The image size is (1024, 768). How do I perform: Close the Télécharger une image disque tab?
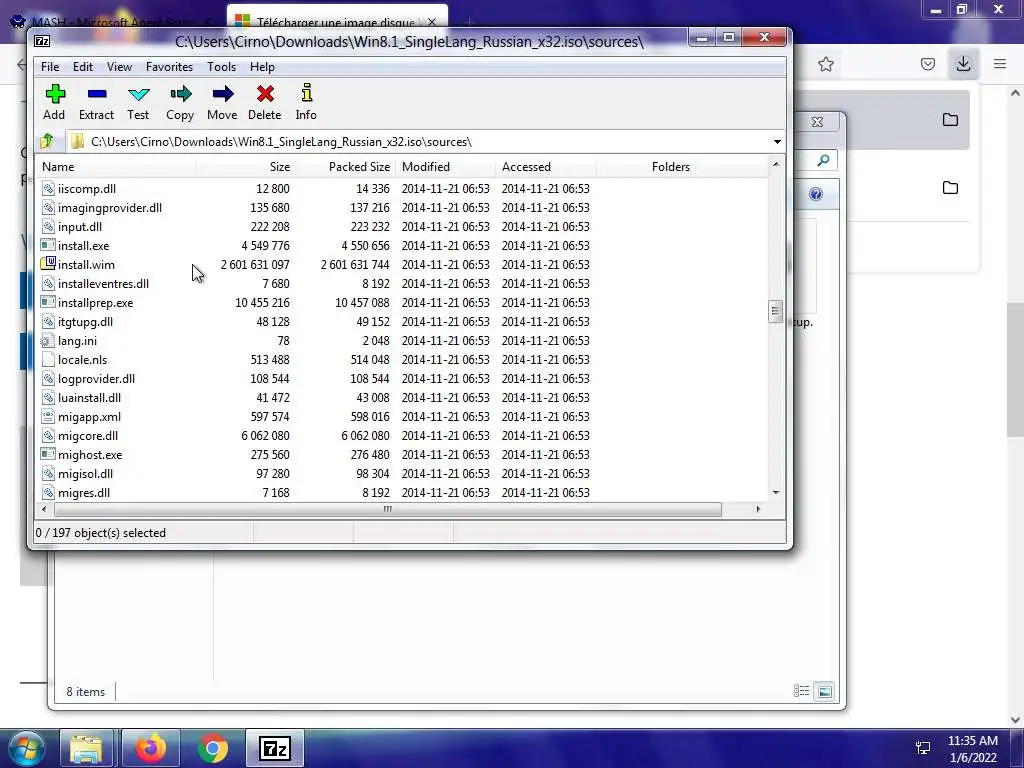[x=431, y=22]
